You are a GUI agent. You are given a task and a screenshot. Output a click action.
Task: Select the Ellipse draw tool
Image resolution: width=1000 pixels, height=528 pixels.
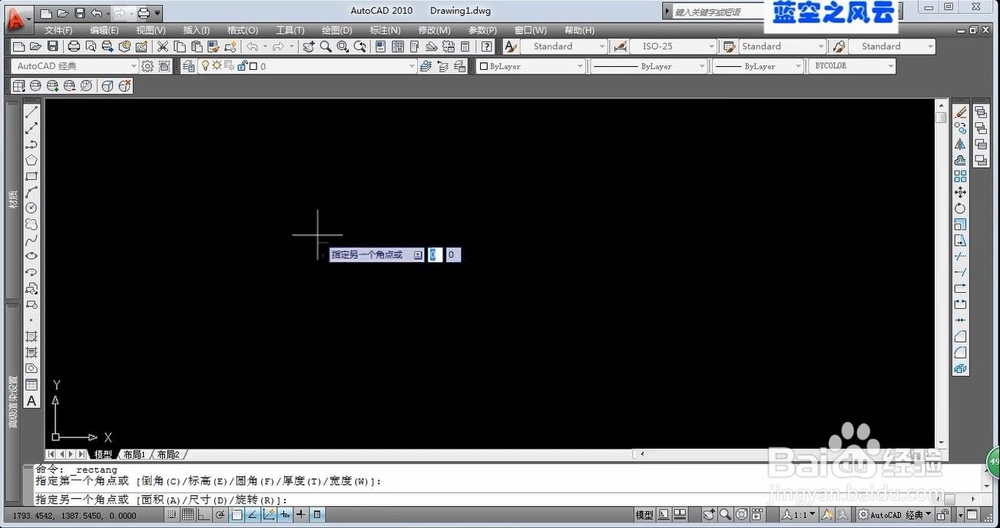point(31,256)
